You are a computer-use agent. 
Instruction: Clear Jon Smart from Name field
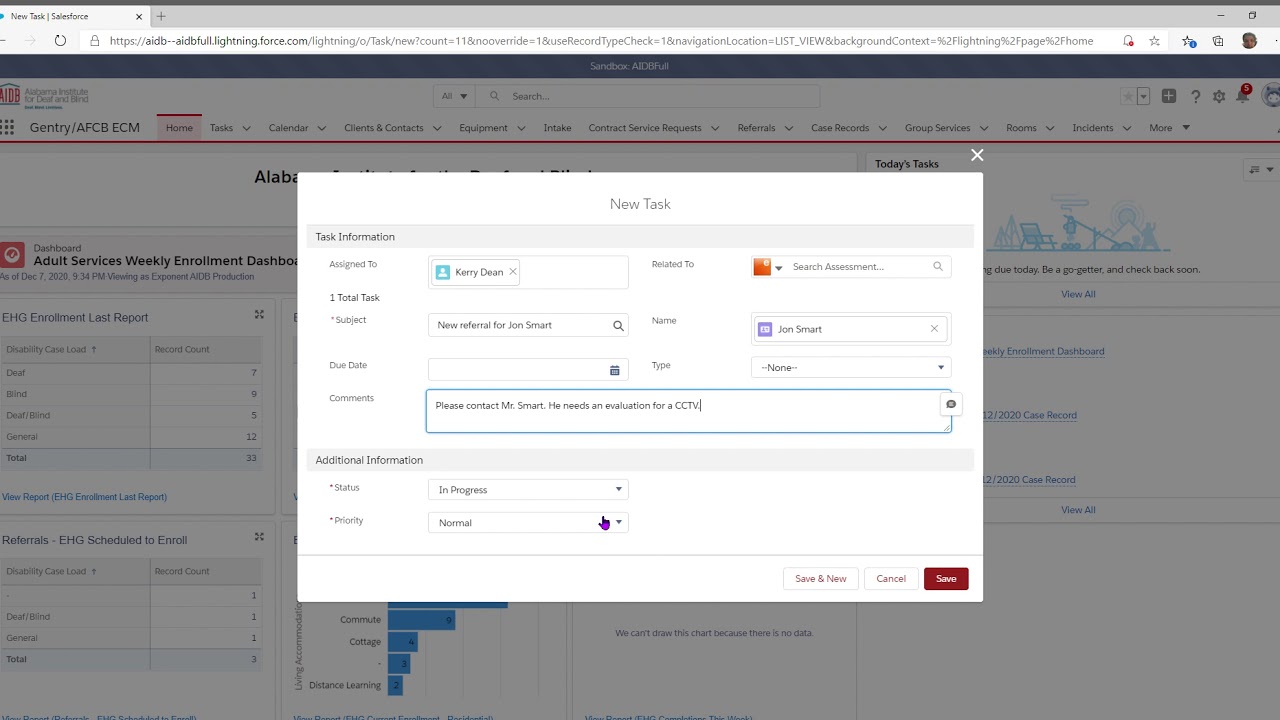point(934,329)
